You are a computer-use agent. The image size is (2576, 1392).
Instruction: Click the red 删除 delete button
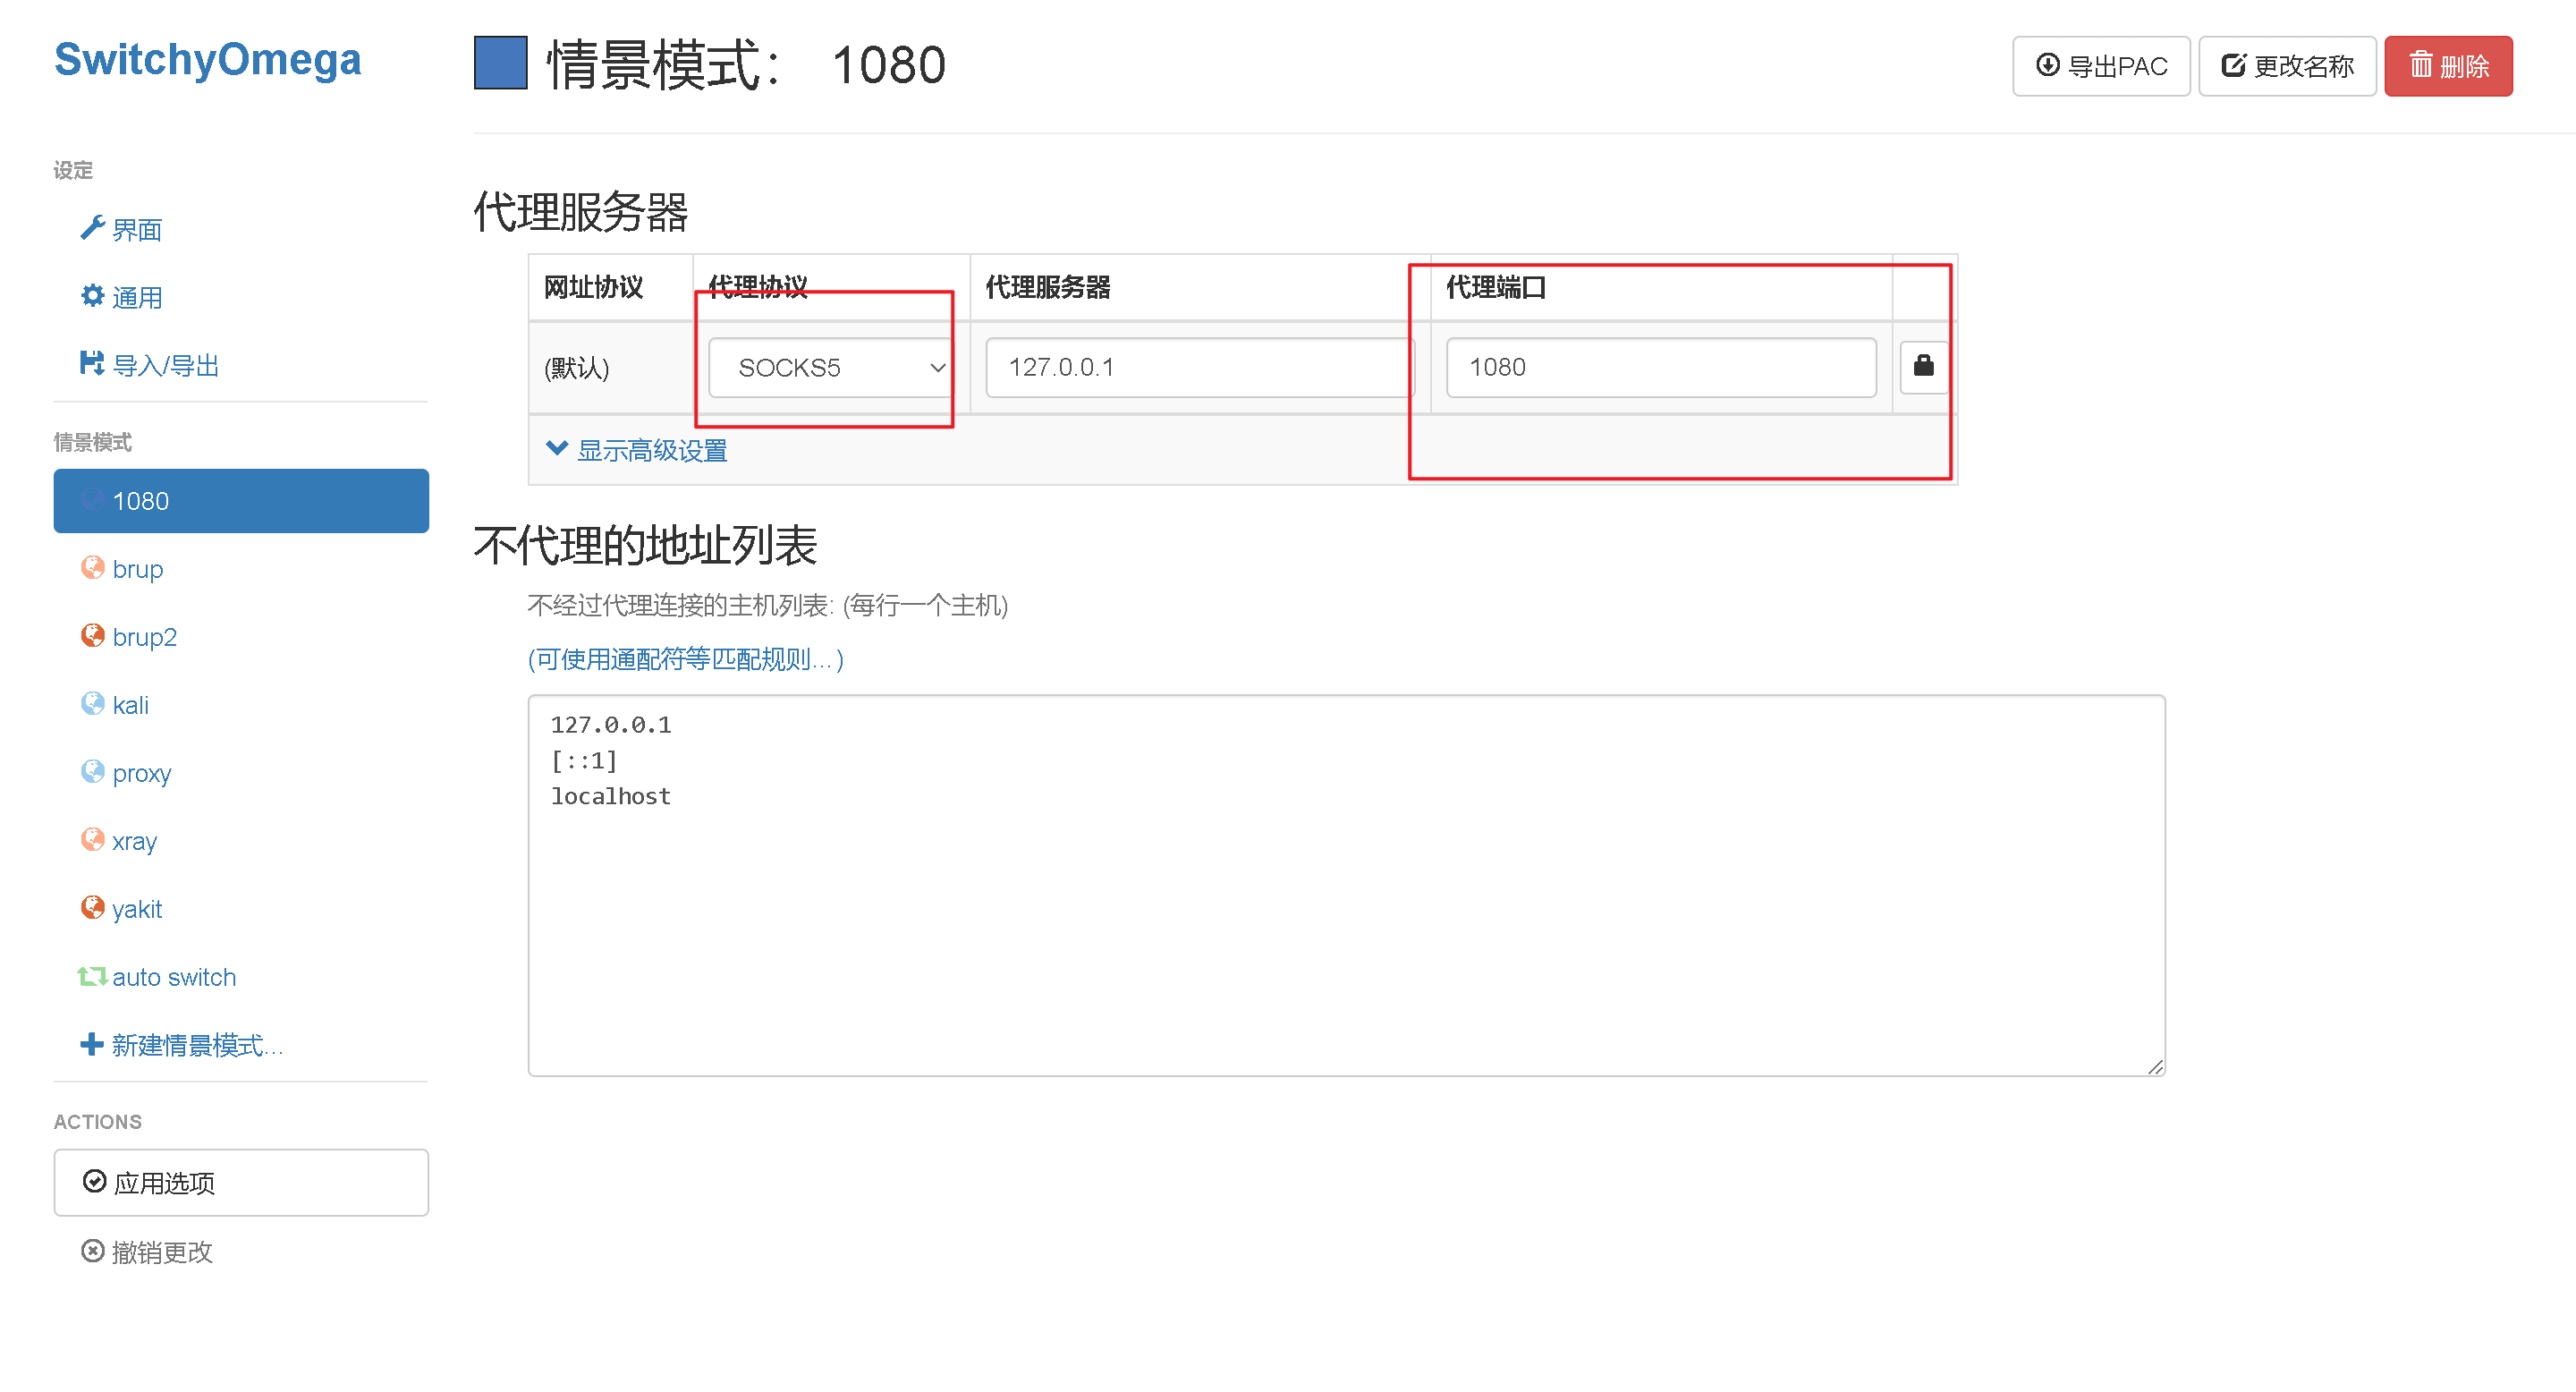[x=2447, y=66]
